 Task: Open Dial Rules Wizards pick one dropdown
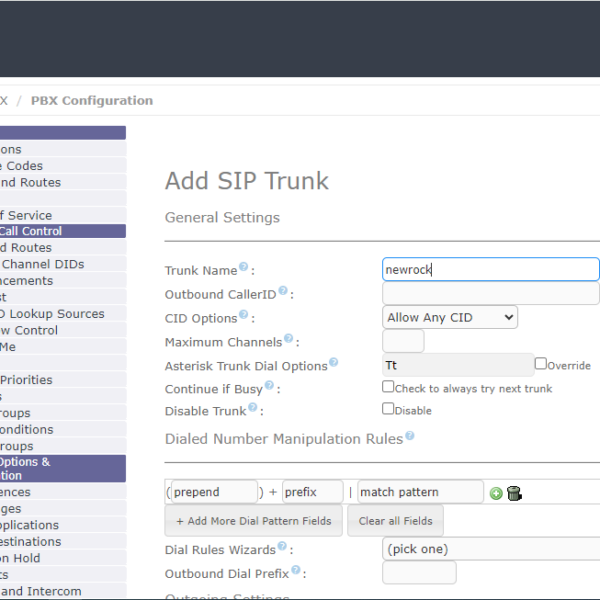point(490,549)
